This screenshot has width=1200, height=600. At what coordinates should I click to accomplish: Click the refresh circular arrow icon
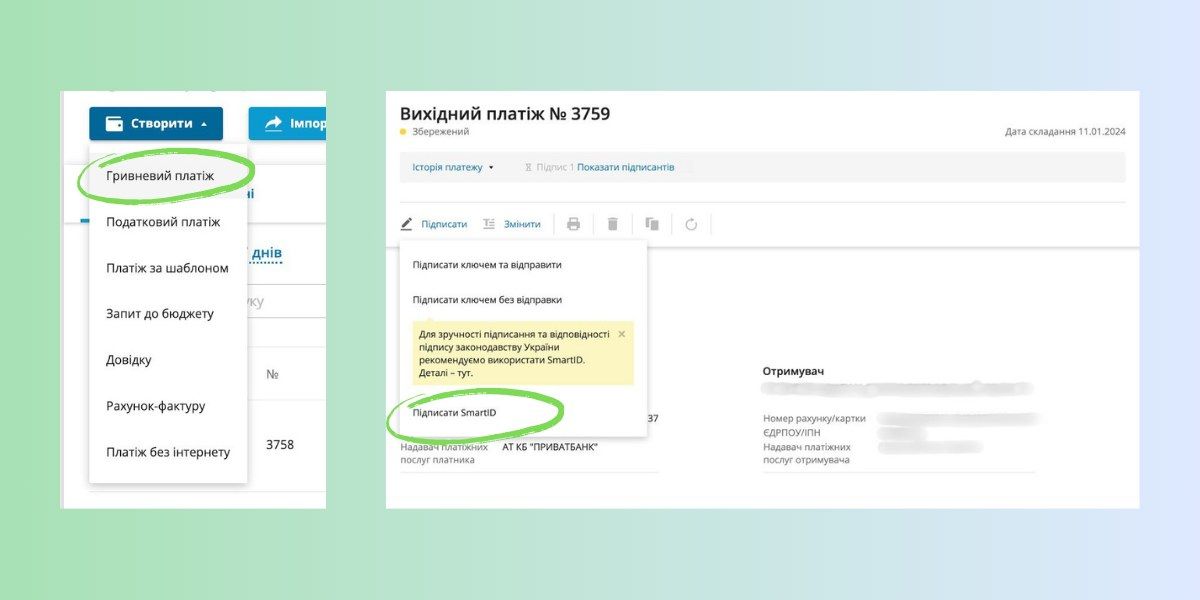(691, 224)
